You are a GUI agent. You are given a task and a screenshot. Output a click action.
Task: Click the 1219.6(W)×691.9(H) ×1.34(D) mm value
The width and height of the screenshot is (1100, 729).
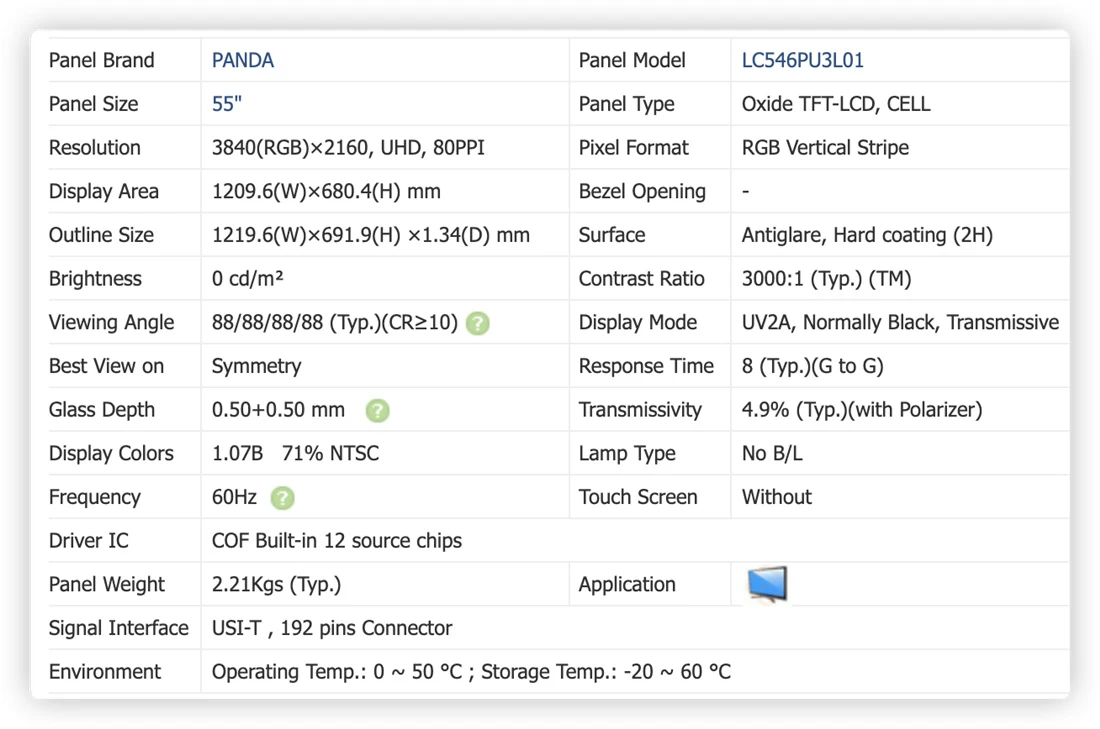tap(370, 235)
